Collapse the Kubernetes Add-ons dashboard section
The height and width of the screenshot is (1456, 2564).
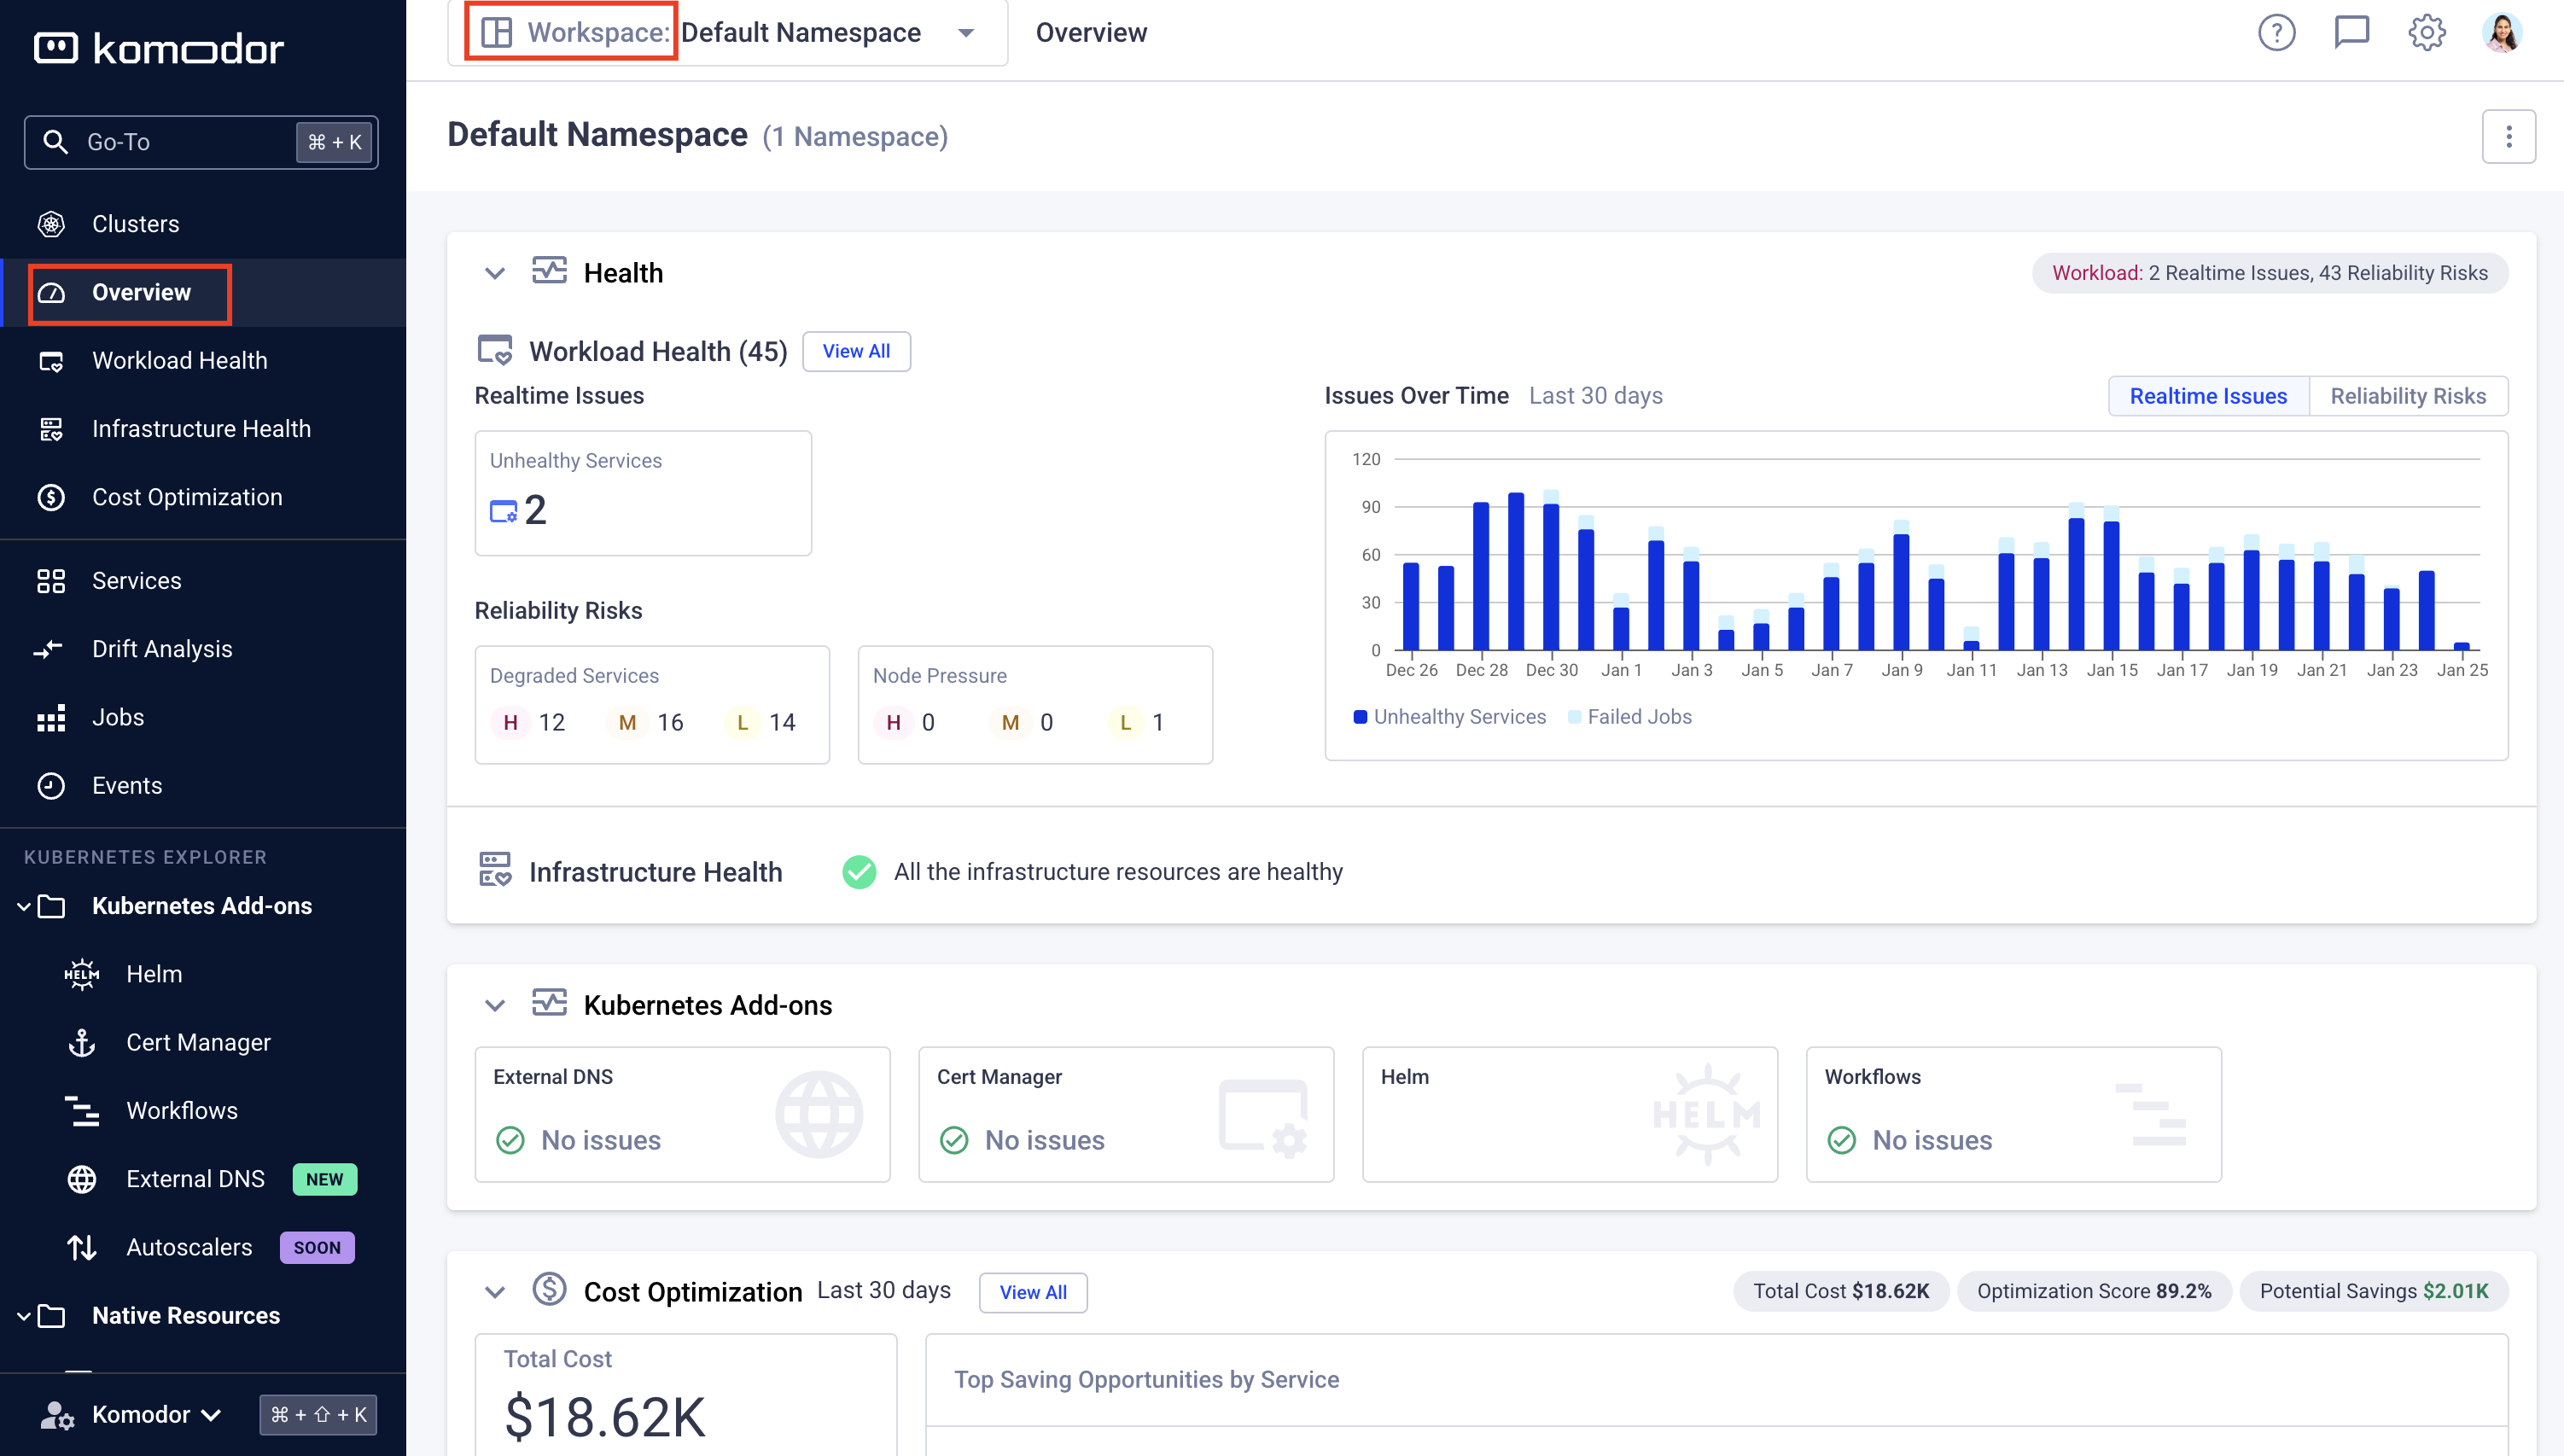tap(495, 1005)
